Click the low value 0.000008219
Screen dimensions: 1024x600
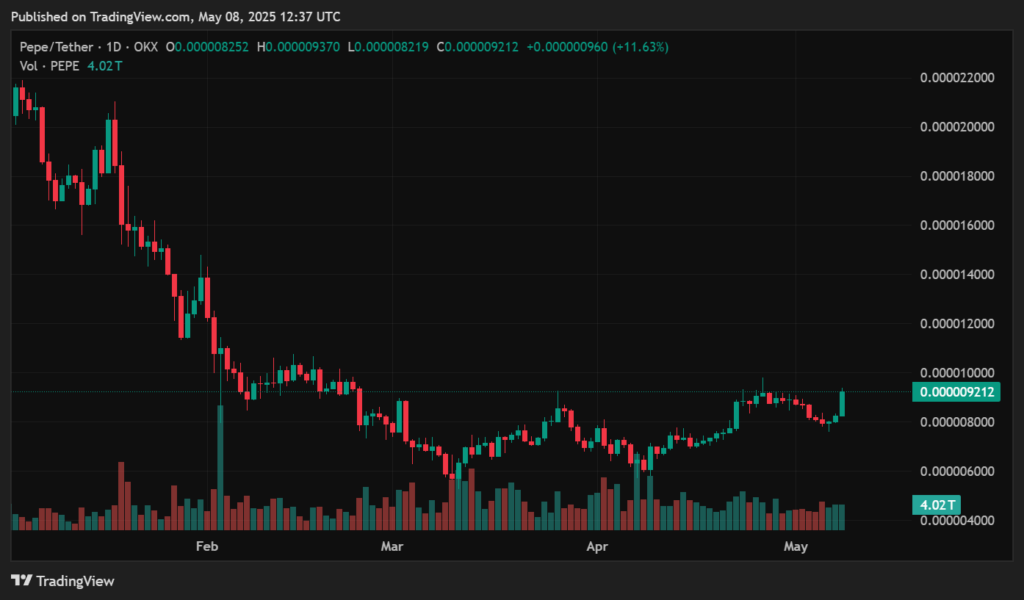(392, 47)
